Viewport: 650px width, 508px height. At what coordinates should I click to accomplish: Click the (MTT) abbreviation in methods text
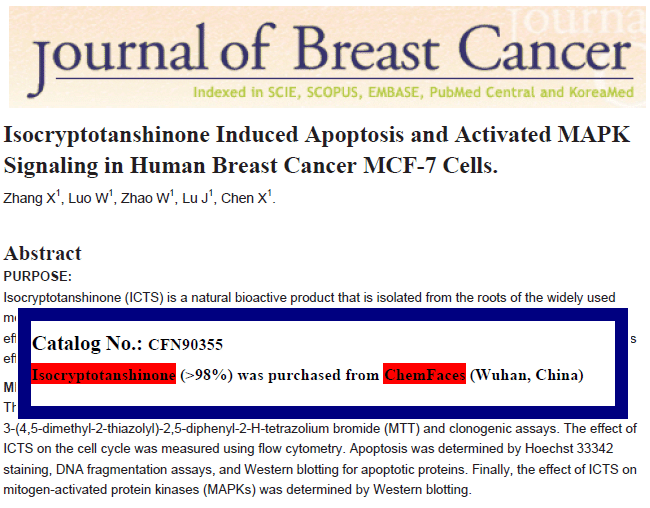point(402,428)
